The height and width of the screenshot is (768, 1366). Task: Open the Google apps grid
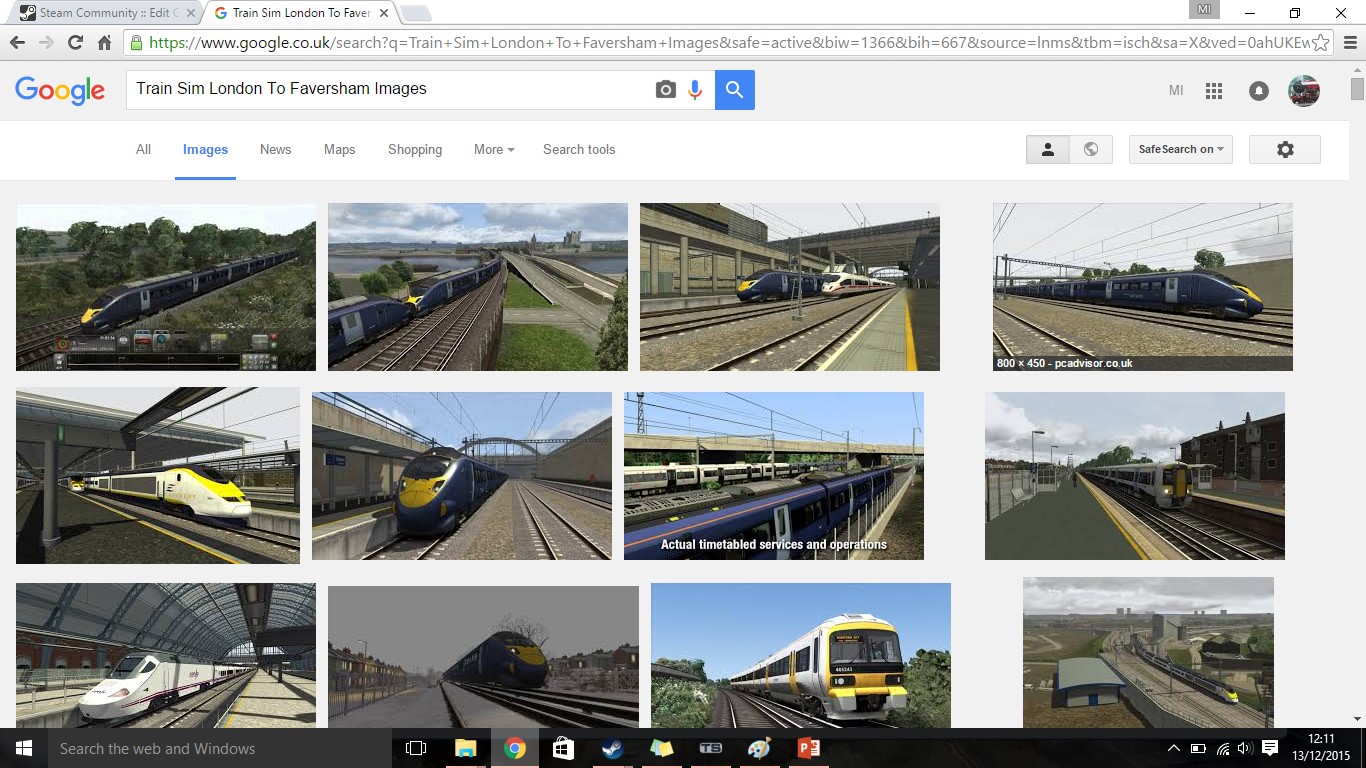[1214, 91]
